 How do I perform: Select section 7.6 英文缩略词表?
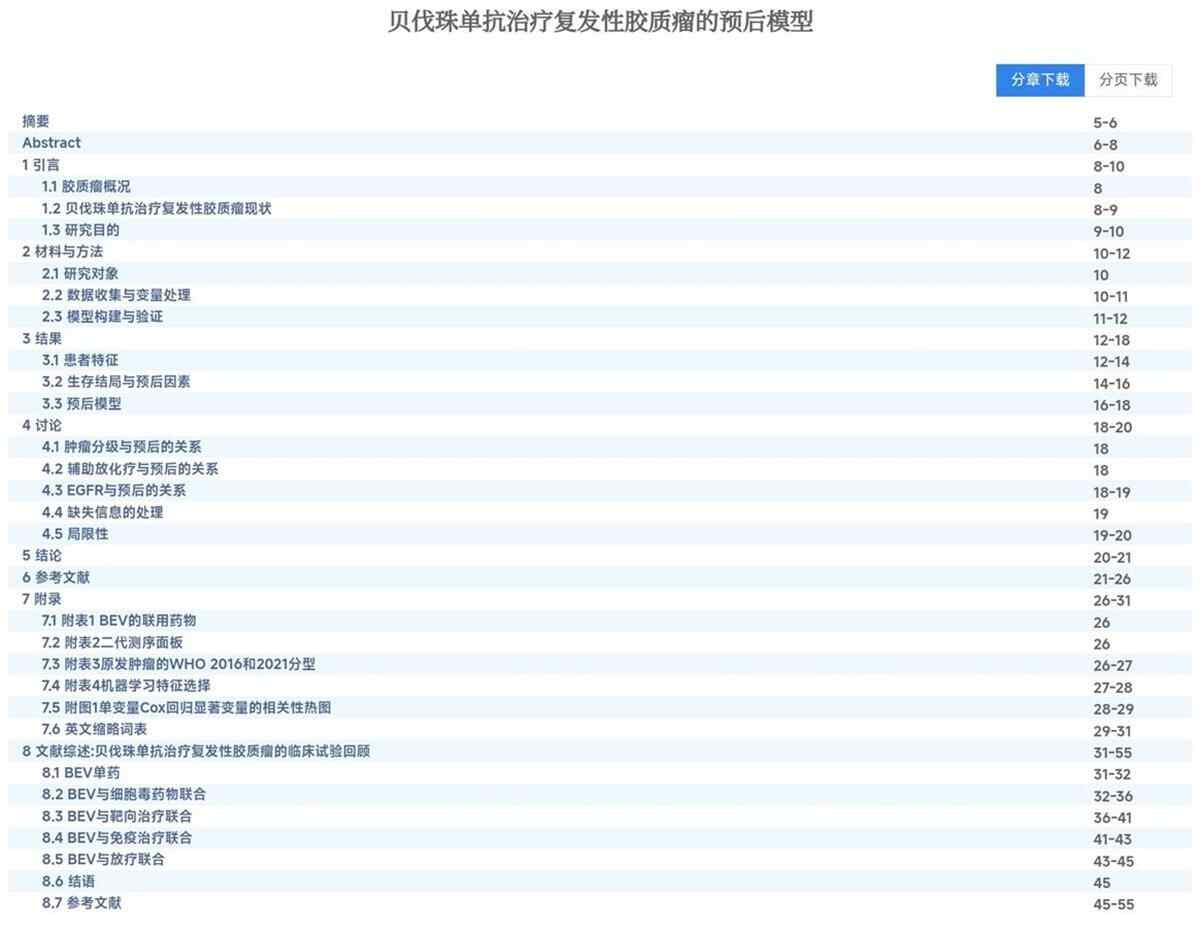click(94, 729)
